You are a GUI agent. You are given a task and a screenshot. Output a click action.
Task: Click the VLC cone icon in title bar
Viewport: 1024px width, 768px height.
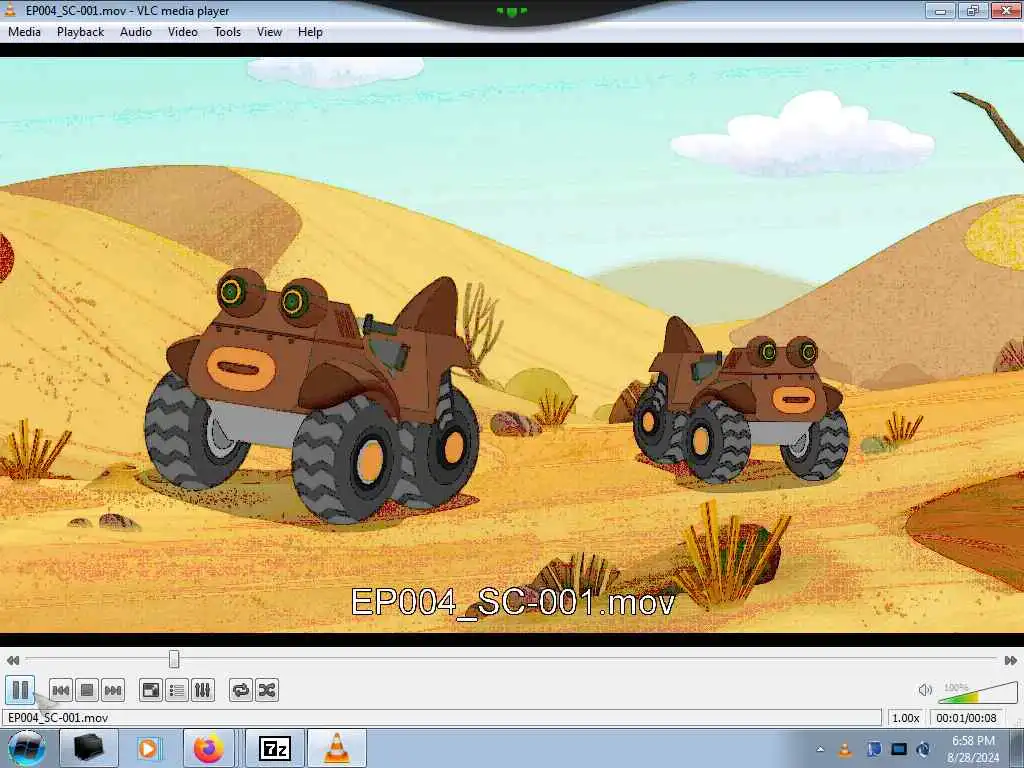(10, 10)
